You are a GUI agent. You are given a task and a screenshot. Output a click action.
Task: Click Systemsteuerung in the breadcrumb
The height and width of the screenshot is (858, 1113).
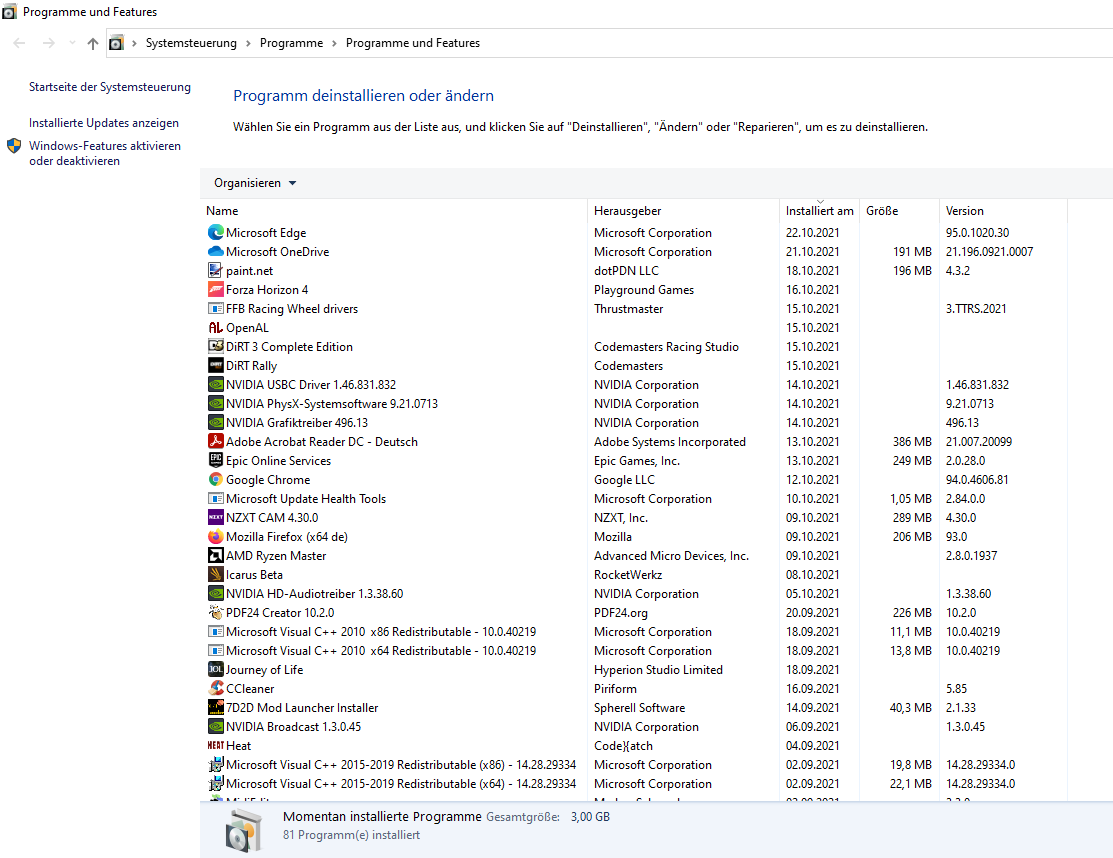click(x=191, y=43)
